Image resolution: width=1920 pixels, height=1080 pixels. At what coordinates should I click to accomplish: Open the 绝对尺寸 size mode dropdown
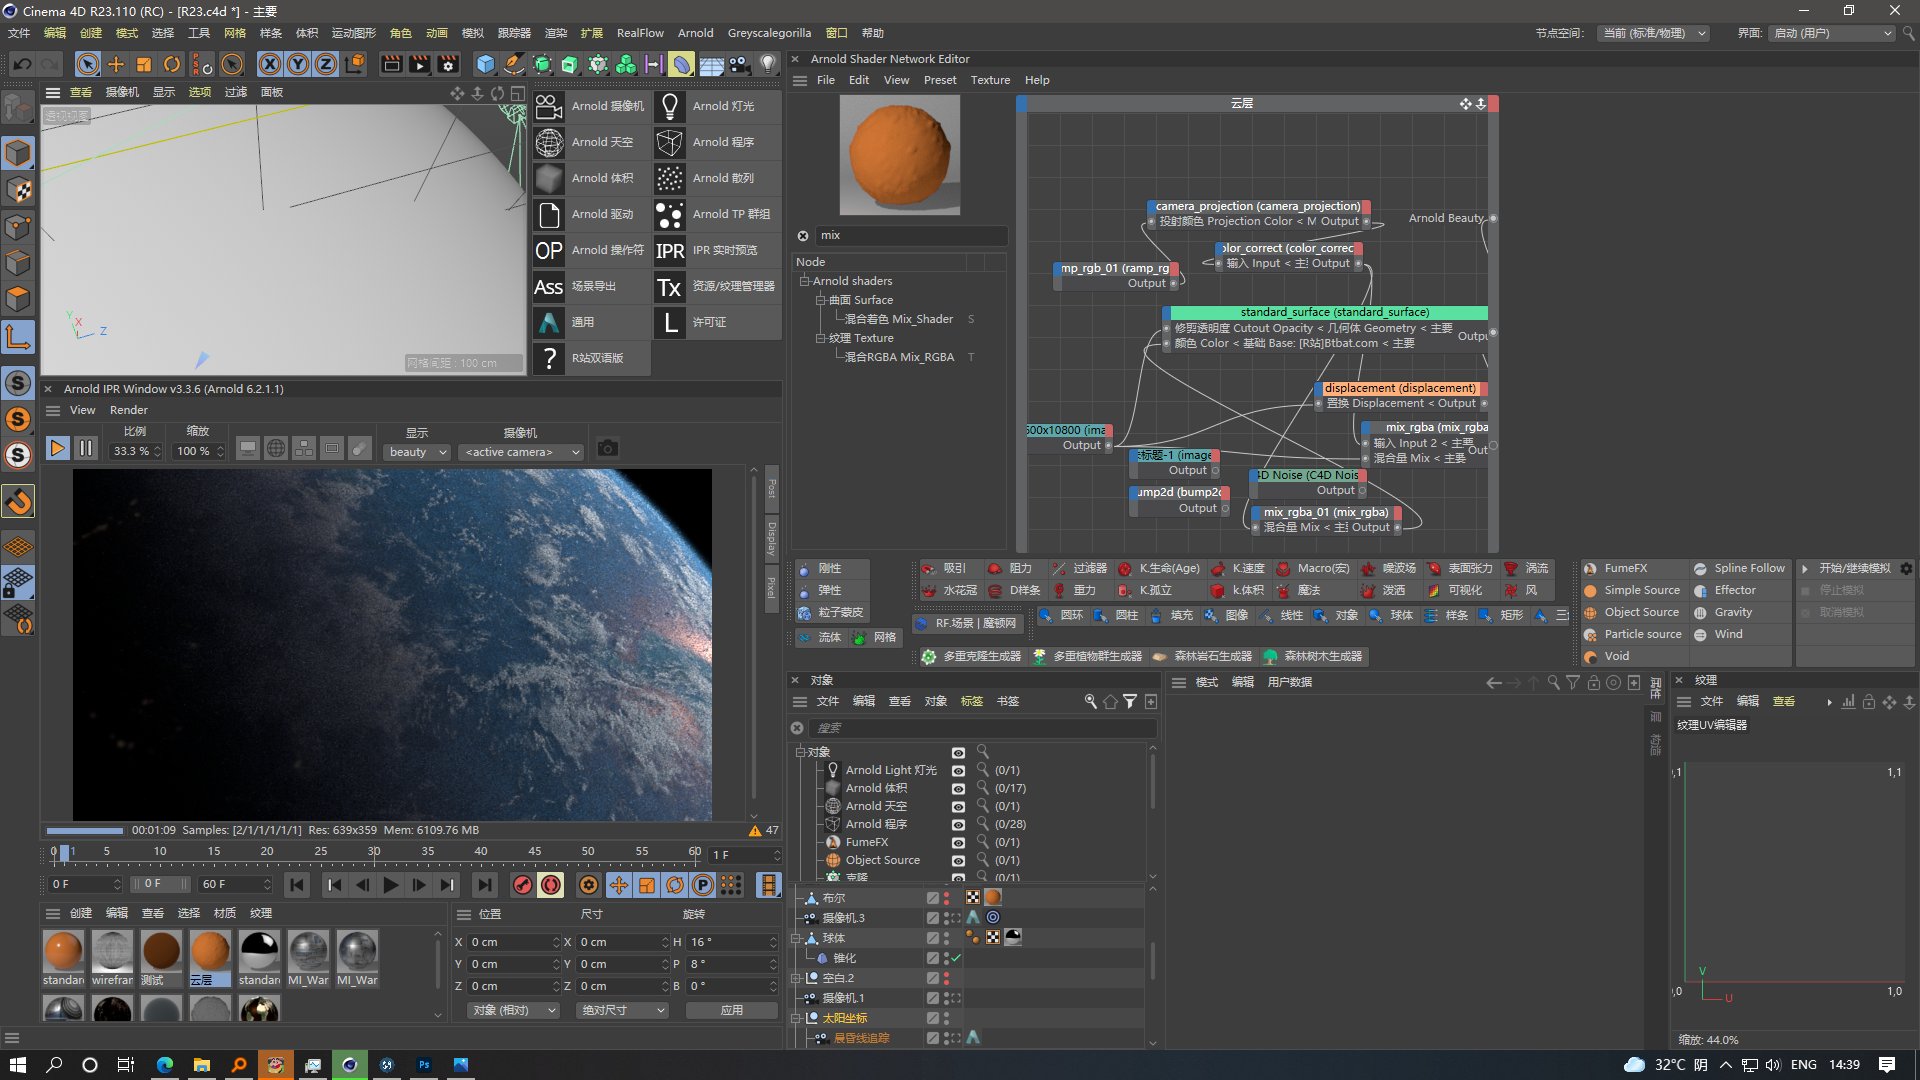point(622,1011)
